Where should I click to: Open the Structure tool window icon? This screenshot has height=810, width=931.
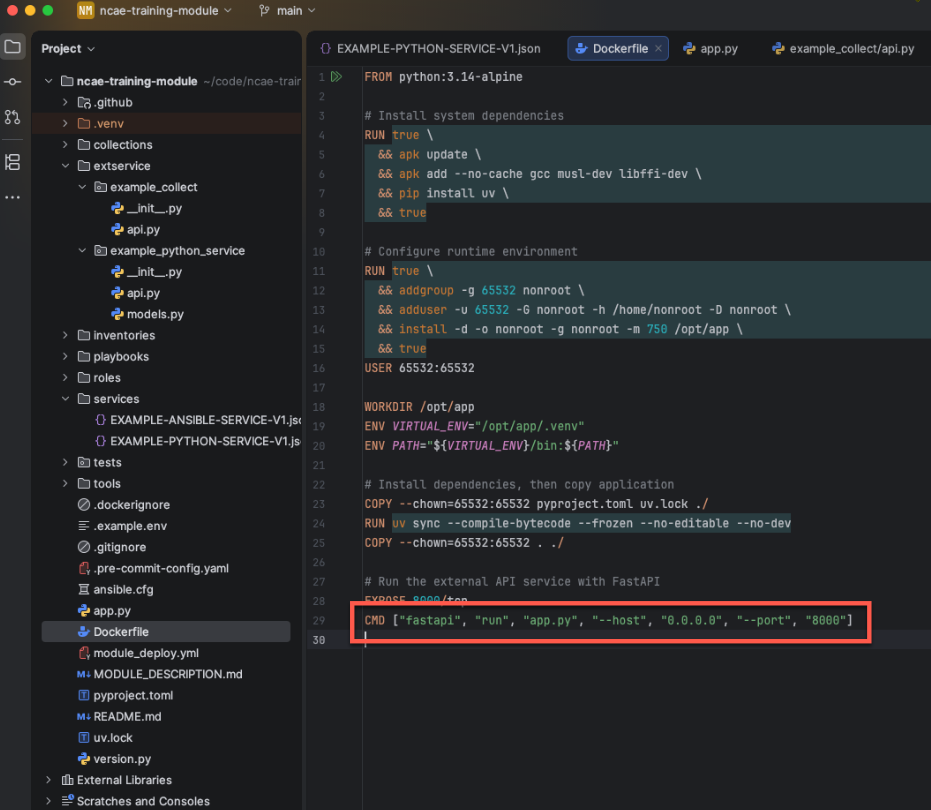pos(12,162)
